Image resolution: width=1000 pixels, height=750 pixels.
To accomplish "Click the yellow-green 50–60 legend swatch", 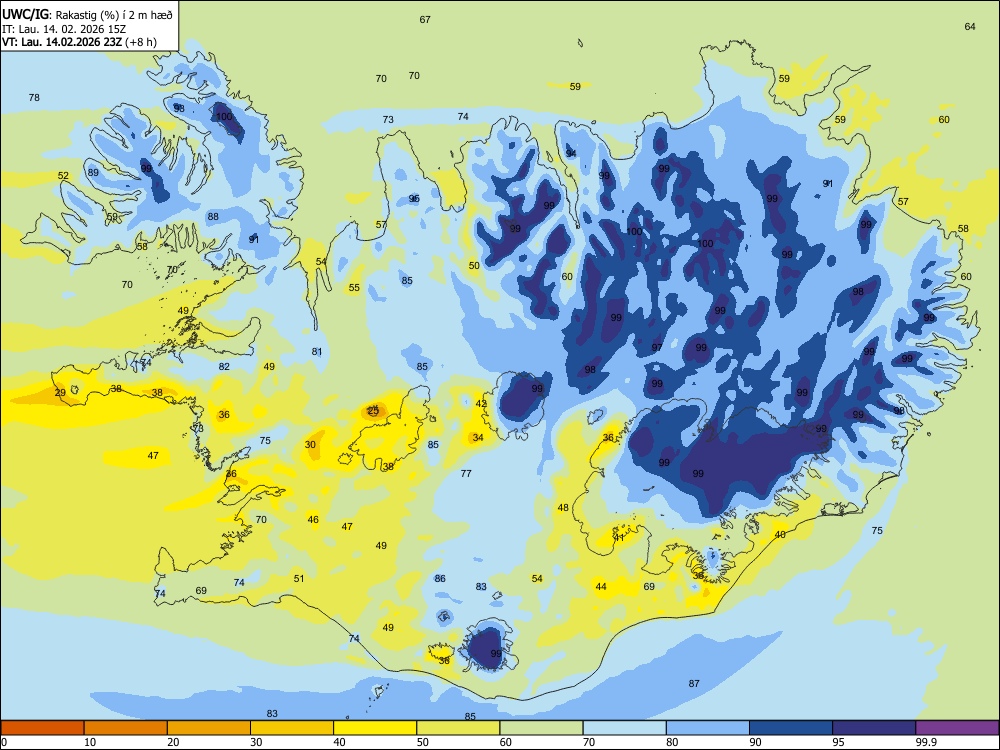I will (x=458, y=728).
